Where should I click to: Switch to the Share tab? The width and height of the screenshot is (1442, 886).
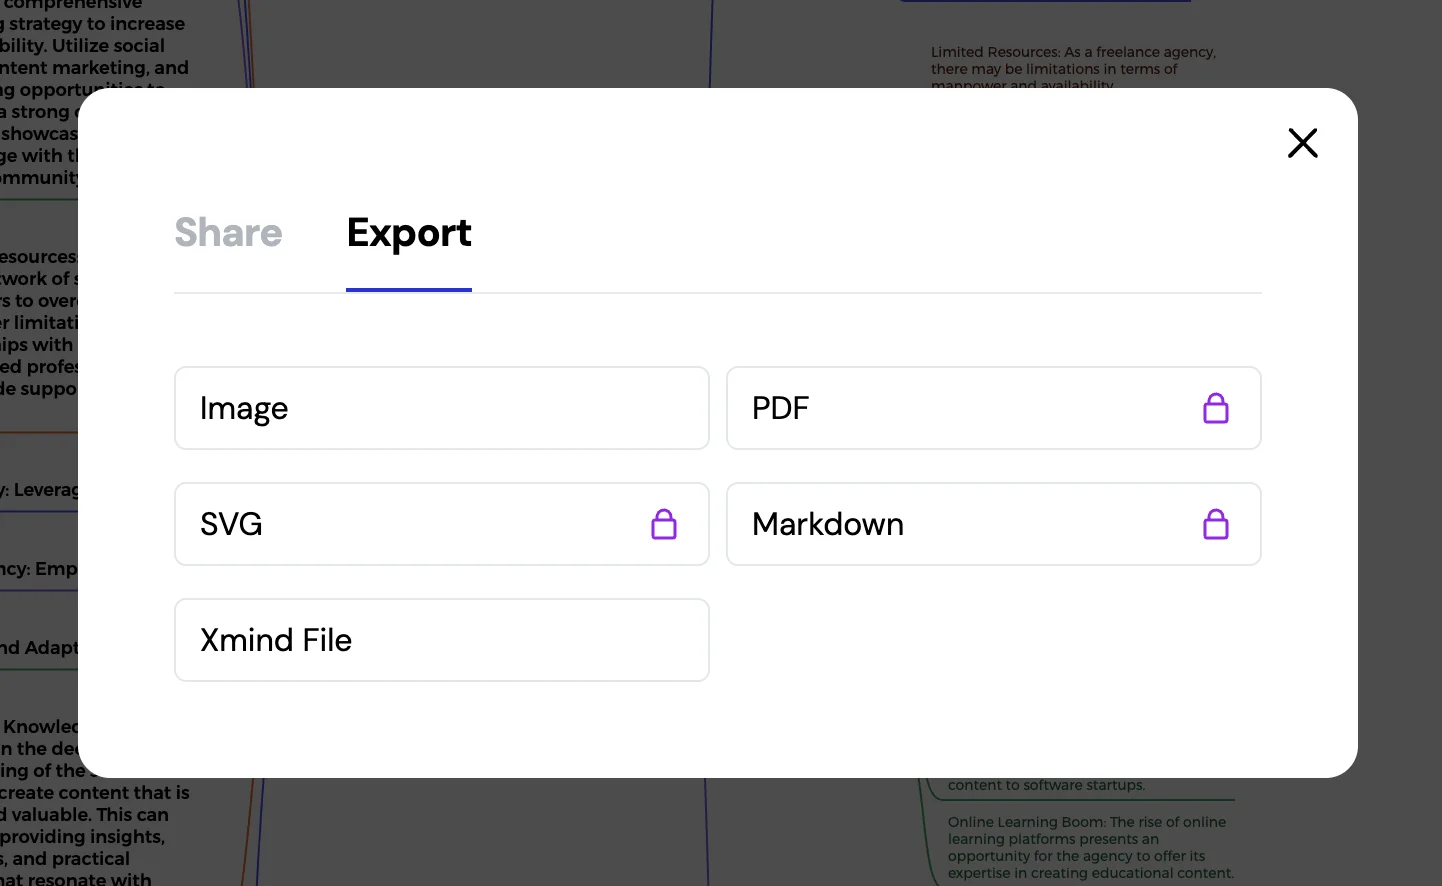coord(228,233)
